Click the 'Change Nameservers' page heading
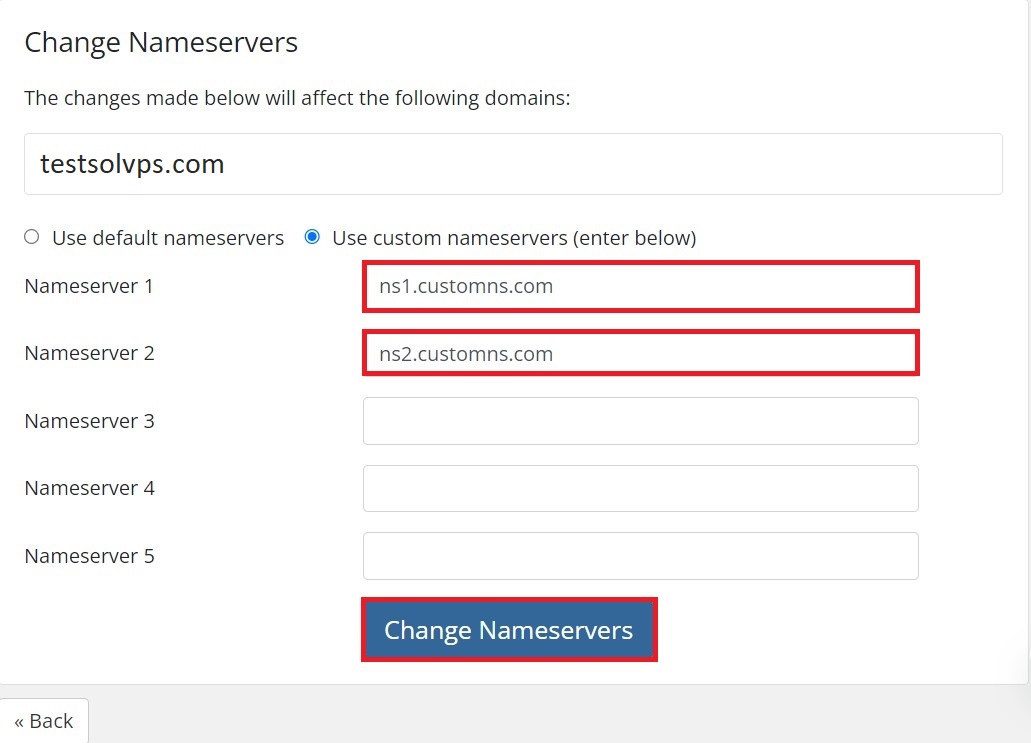The height and width of the screenshot is (743, 1031). (x=161, y=42)
